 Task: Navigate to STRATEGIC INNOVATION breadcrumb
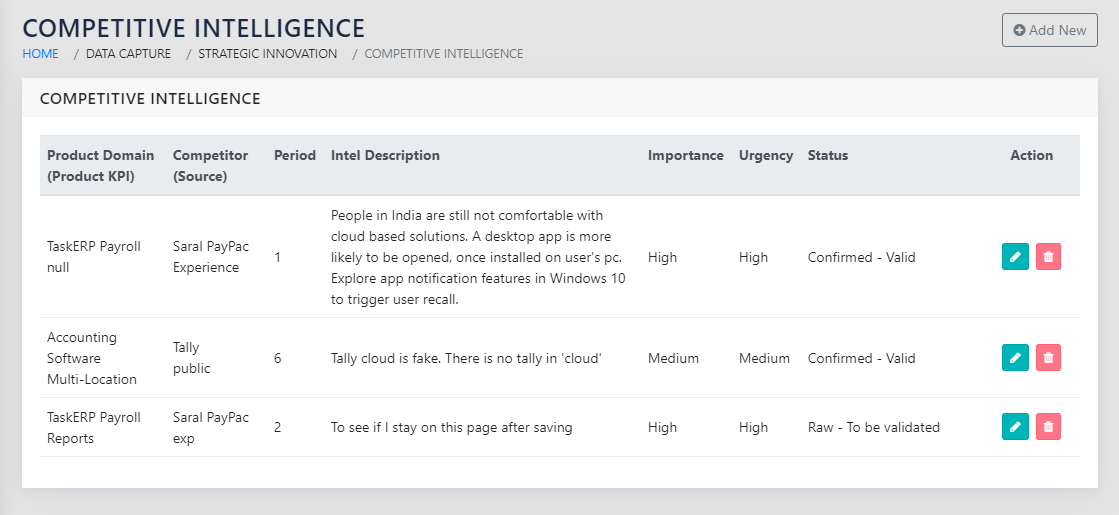tap(267, 54)
